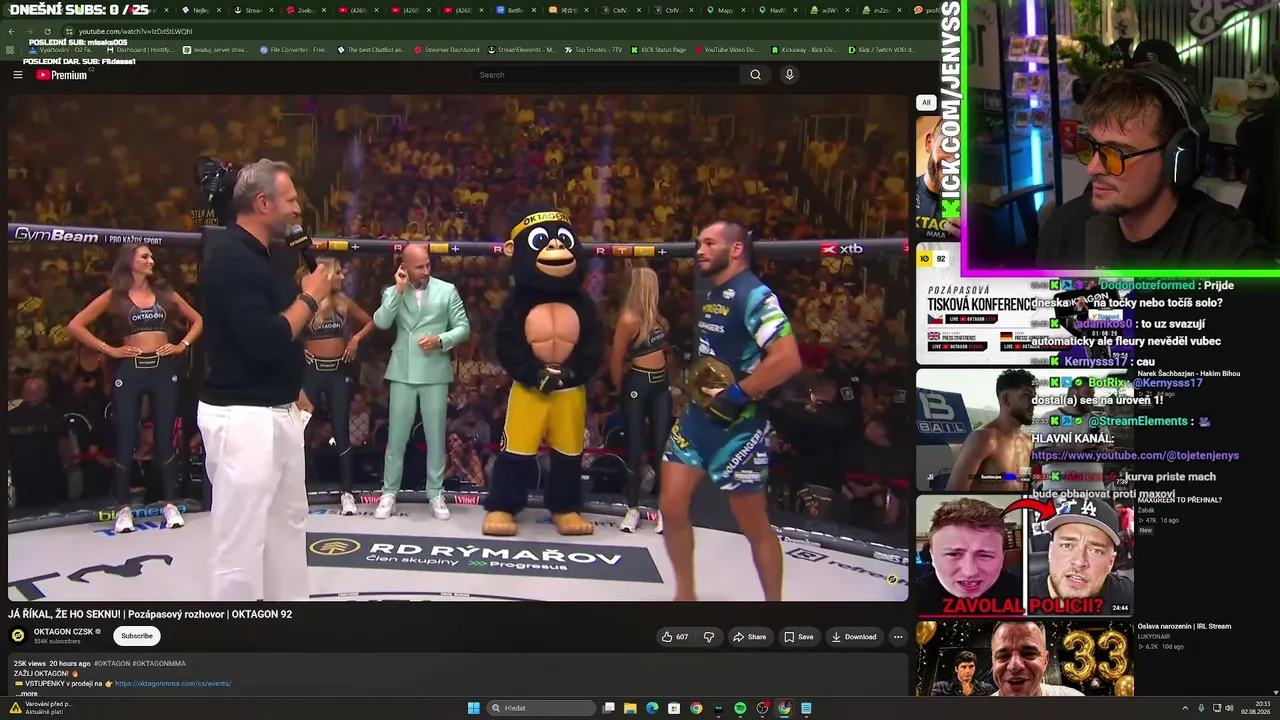Share the OKTAGON 92 video
The height and width of the screenshot is (720, 1280).
pyautogui.click(x=749, y=637)
